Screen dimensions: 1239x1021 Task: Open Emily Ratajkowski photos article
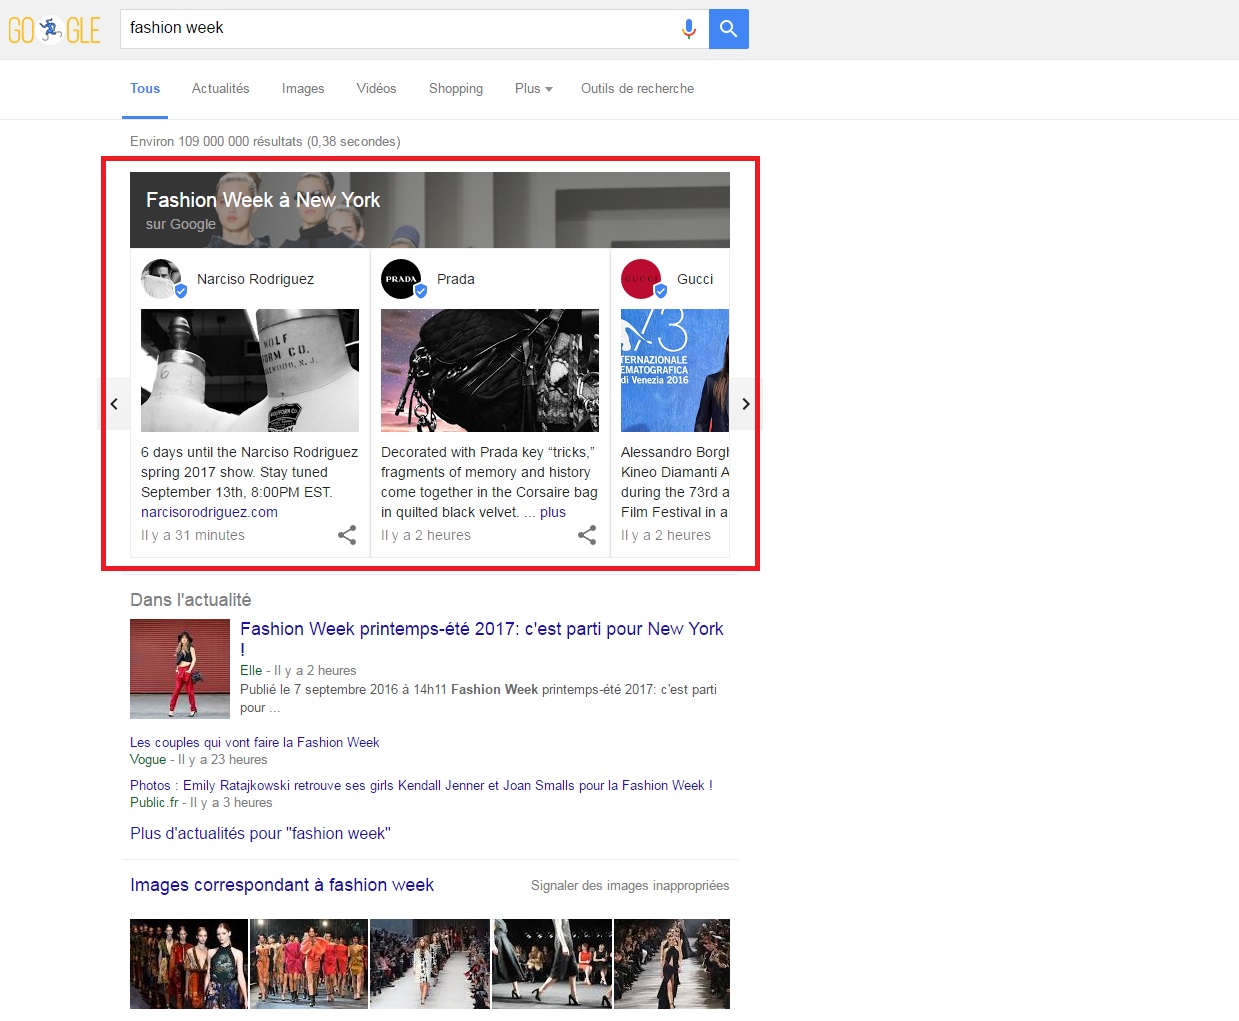[x=421, y=785]
